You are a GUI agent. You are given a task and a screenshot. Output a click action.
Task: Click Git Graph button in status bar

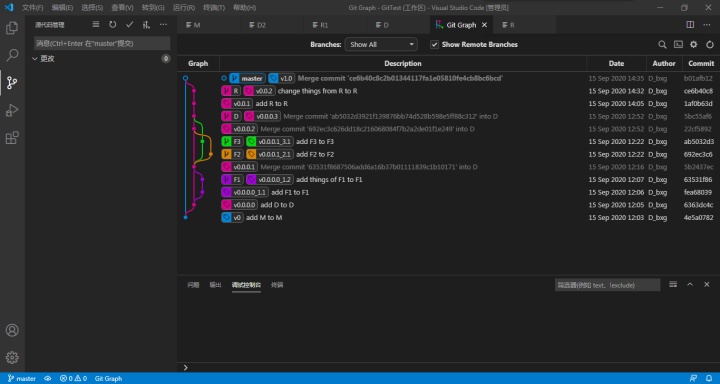point(109,378)
